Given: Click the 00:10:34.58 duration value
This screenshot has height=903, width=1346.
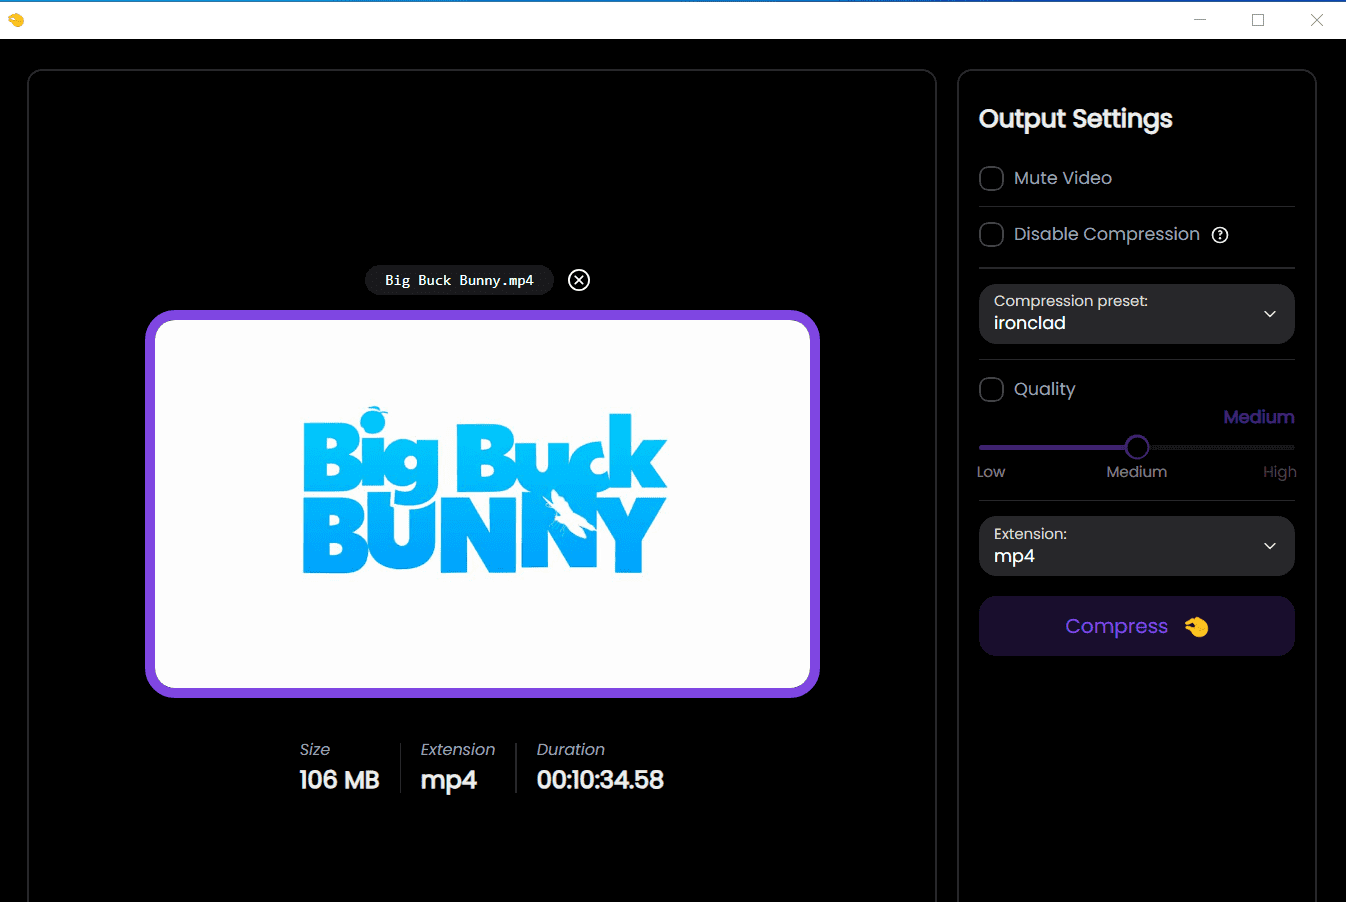Looking at the screenshot, I should (600, 780).
